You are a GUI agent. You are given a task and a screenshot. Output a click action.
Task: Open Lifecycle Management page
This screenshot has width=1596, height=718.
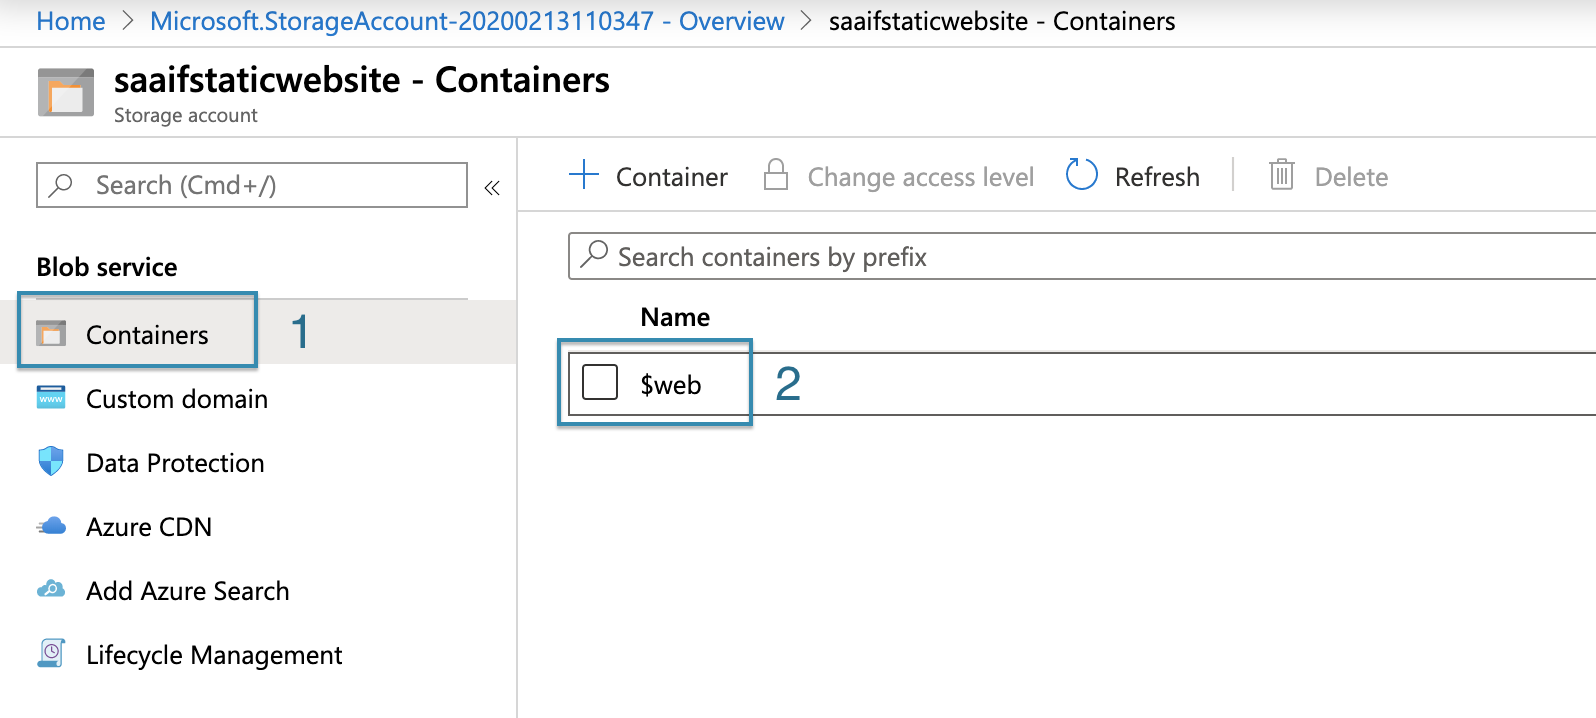[x=214, y=655]
